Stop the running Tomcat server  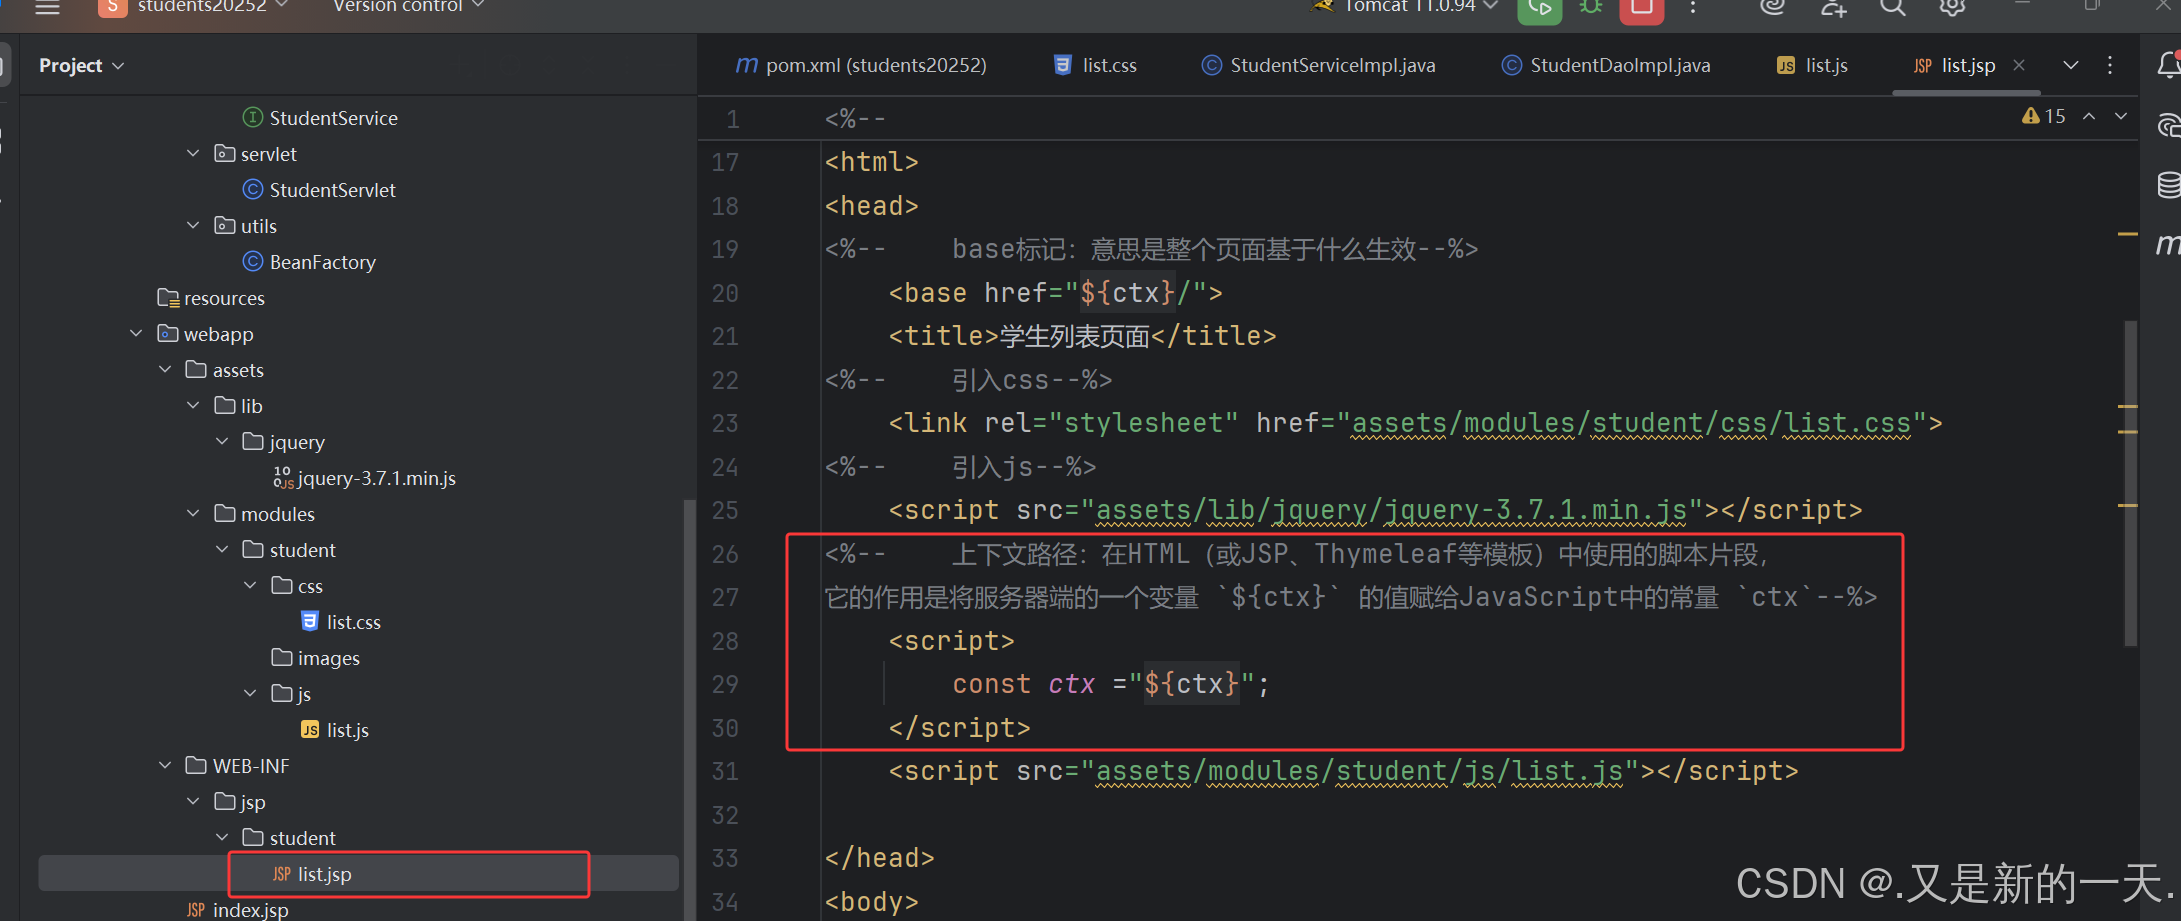click(1641, 8)
